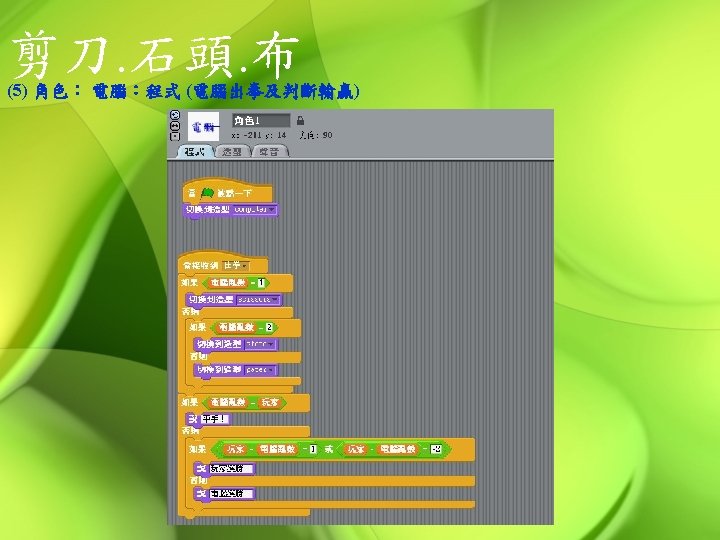Toggle the sprite drag lock icon
The width and height of the screenshot is (720, 540).
click(x=300, y=121)
